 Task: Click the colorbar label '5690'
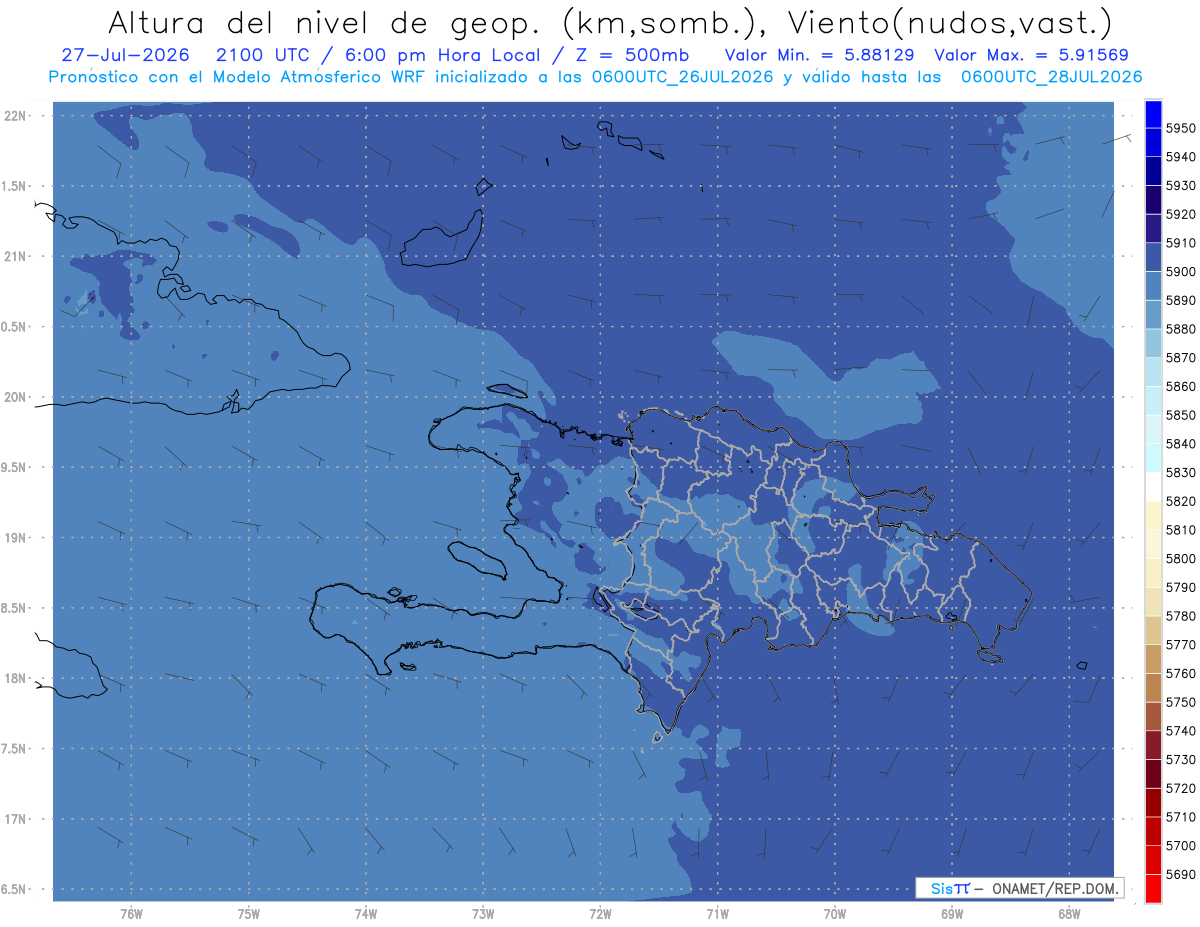(x=1181, y=874)
